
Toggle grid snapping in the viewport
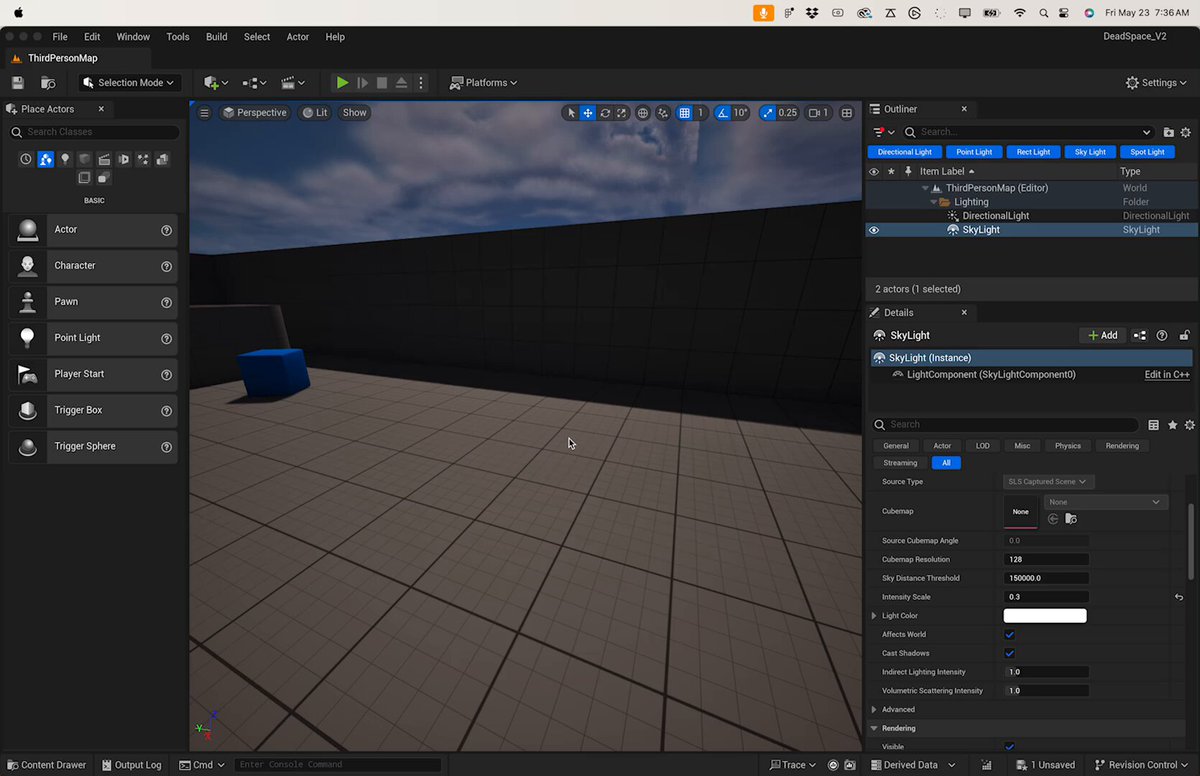(685, 113)
